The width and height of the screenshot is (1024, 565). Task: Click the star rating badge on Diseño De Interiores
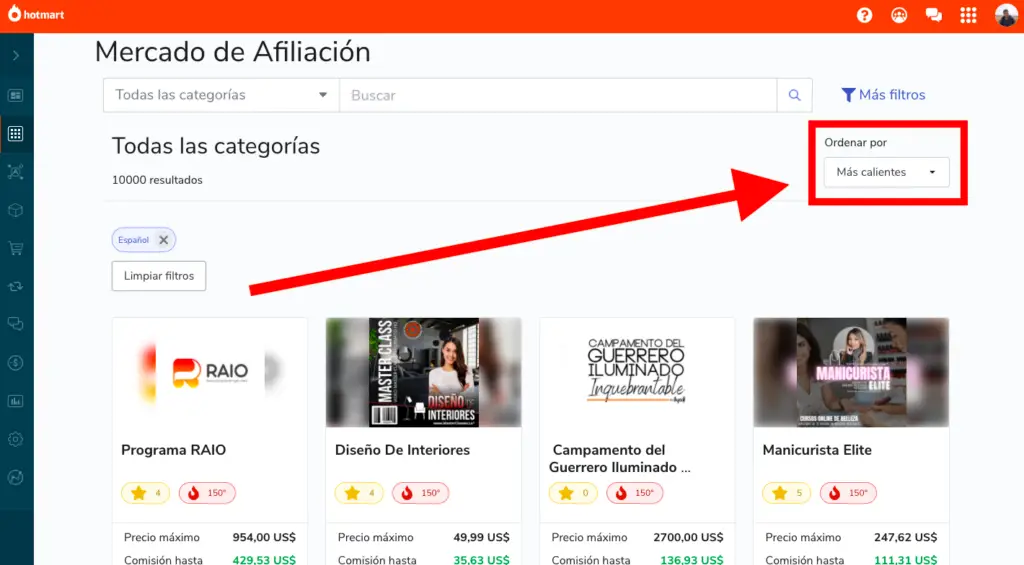tap(359, 492)
